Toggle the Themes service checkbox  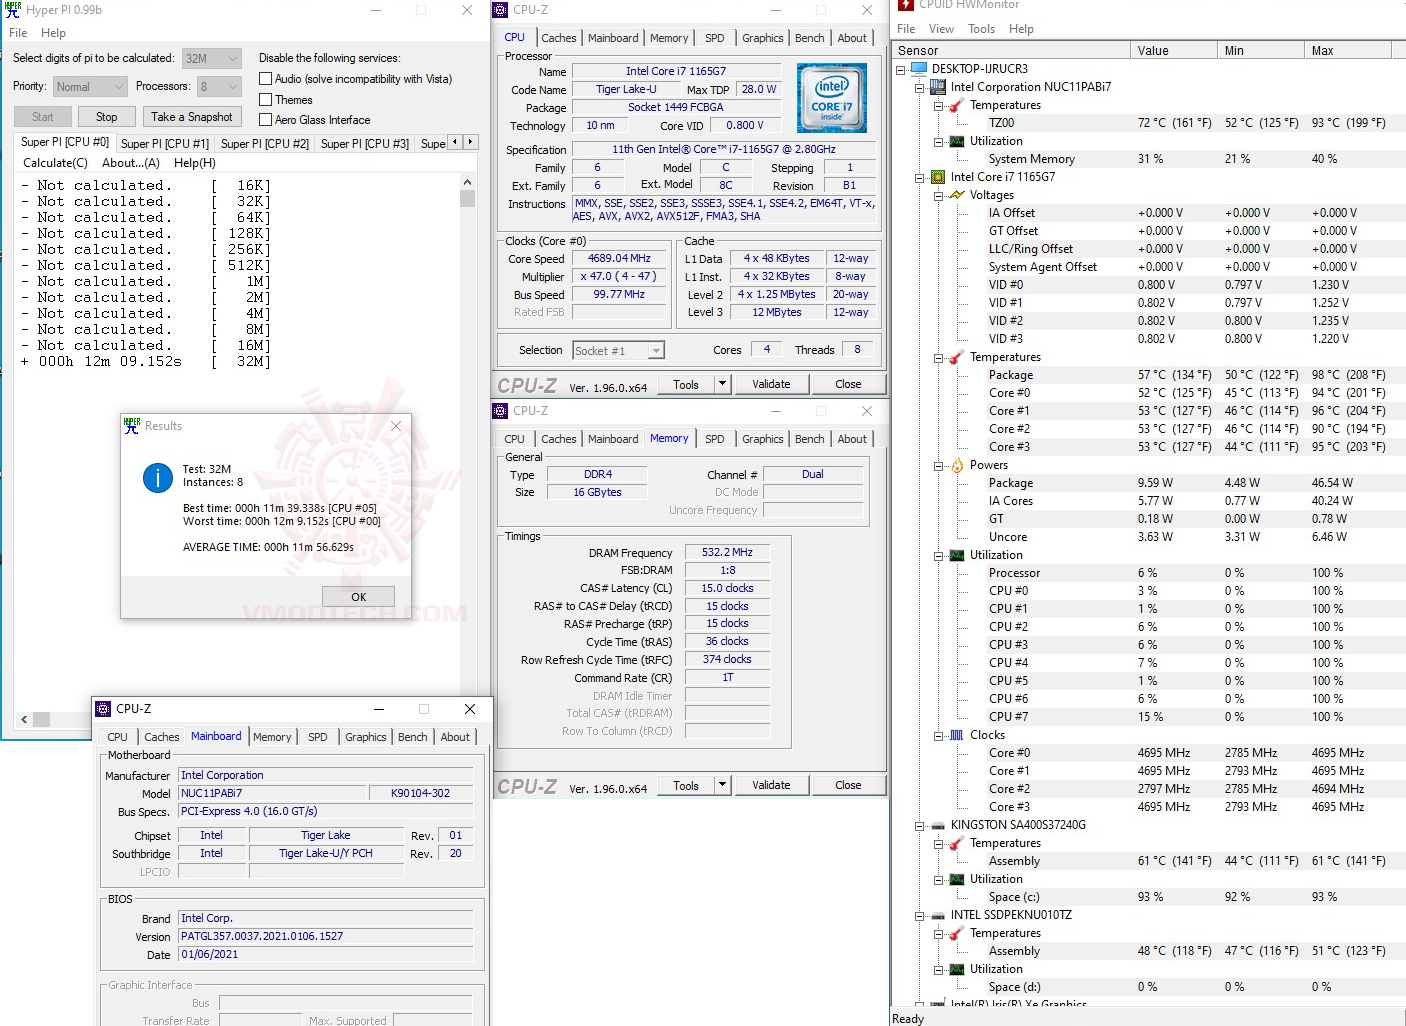coord(266,100)
